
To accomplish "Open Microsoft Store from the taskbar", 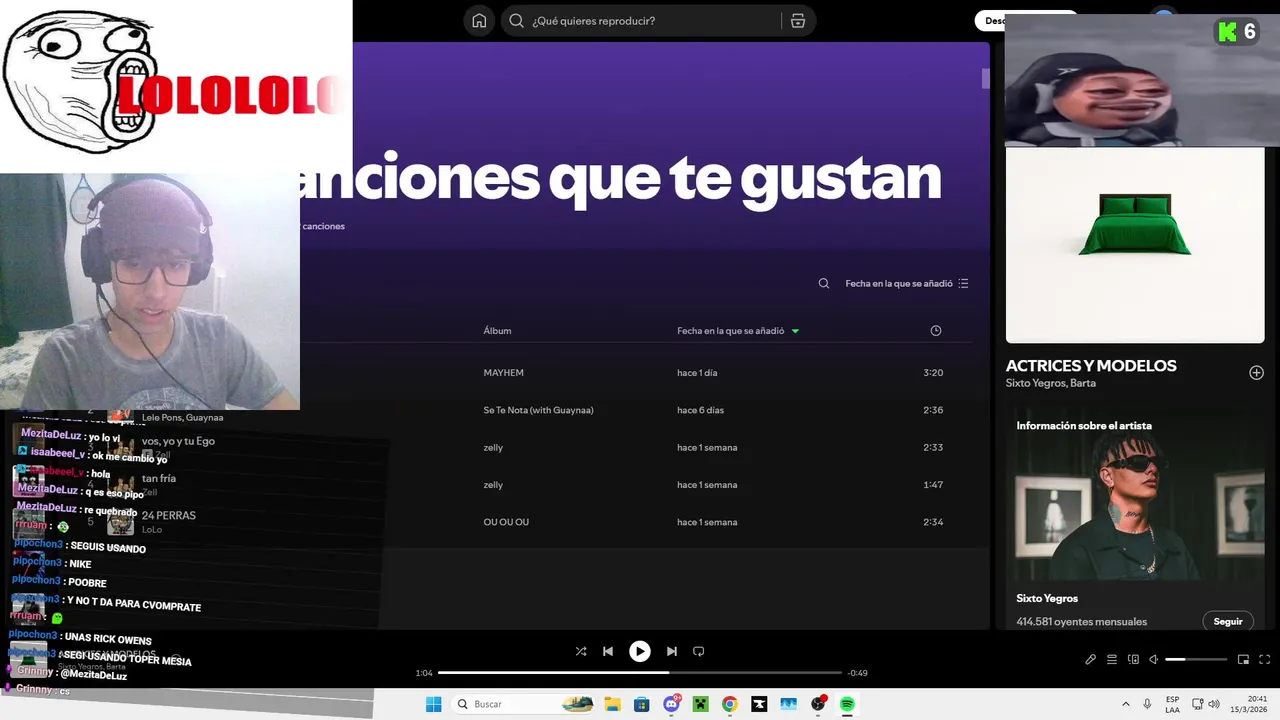I will [x=641, y=704].
